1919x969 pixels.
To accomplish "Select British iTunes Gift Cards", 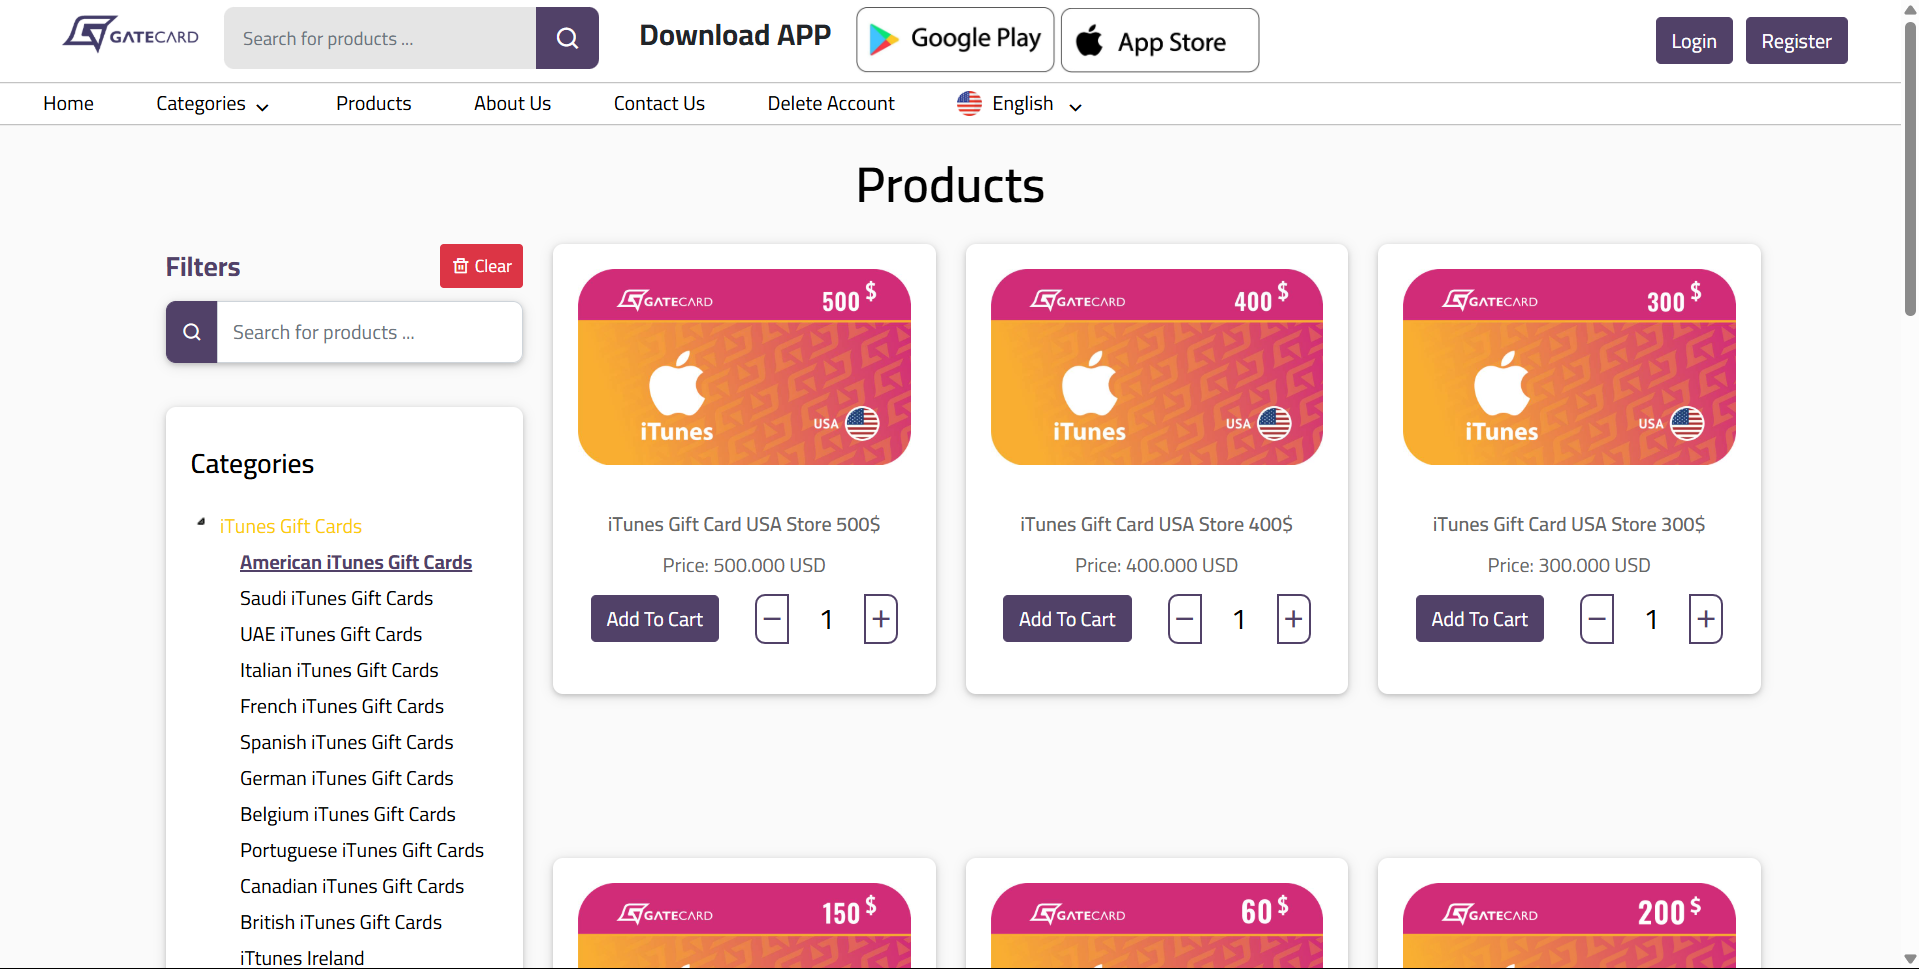I will point(341,922).
